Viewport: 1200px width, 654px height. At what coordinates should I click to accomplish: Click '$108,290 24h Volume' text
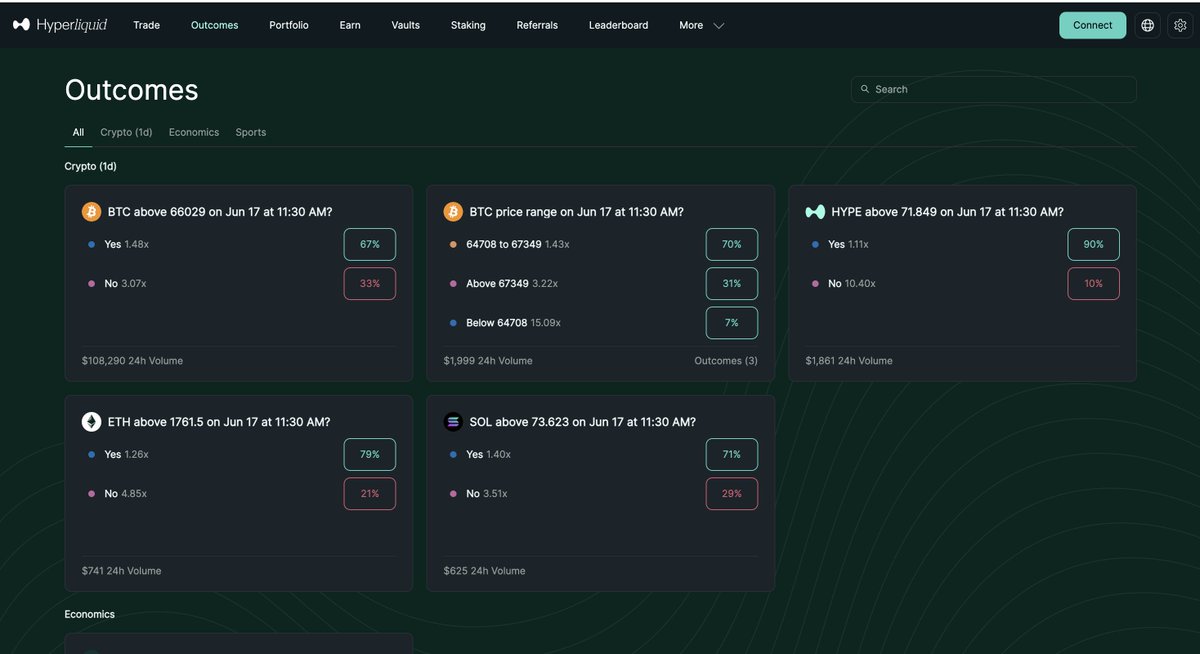coord(132,361)
